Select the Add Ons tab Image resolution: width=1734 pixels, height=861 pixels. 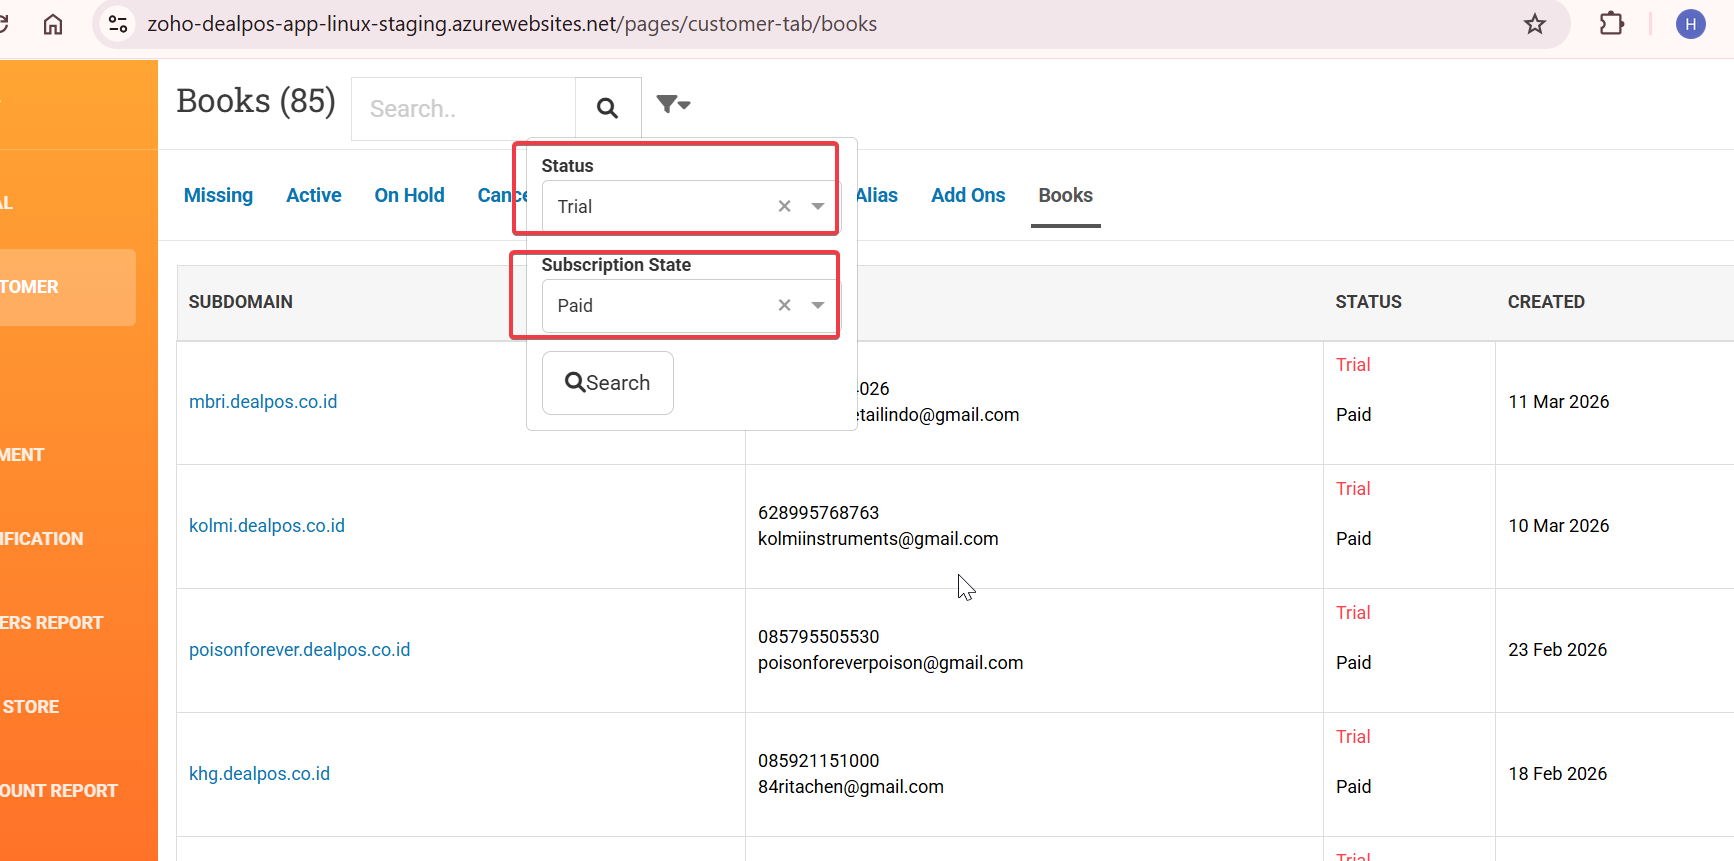coord(967,195)
